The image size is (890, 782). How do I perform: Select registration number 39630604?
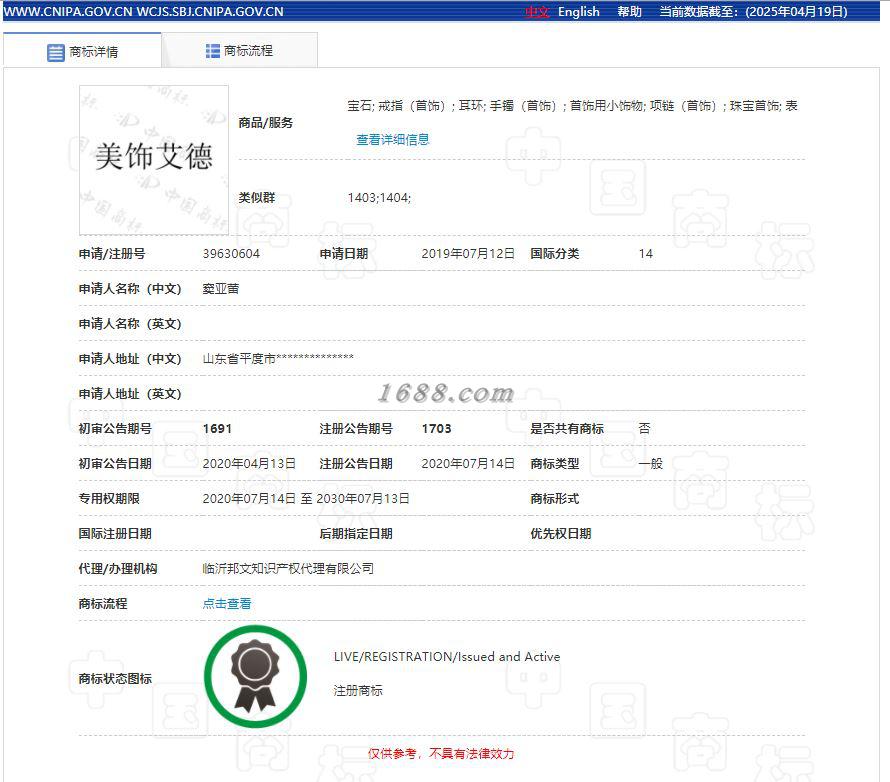(231, 254)
